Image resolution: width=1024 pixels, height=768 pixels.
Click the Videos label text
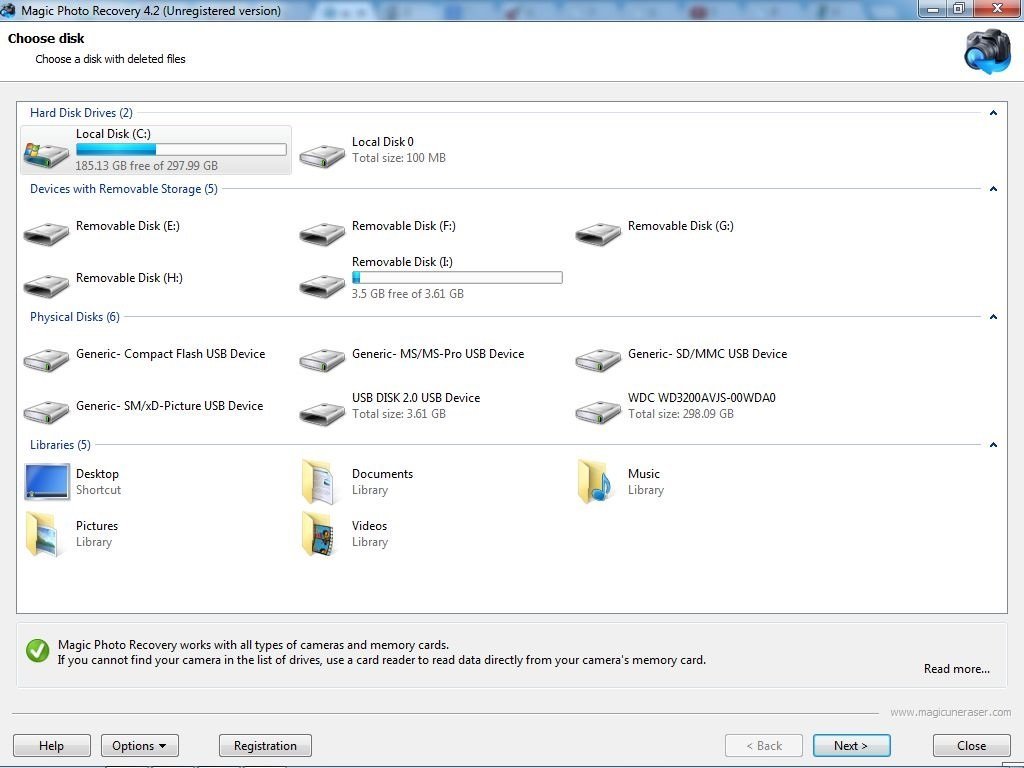click(x=370, y=526)
